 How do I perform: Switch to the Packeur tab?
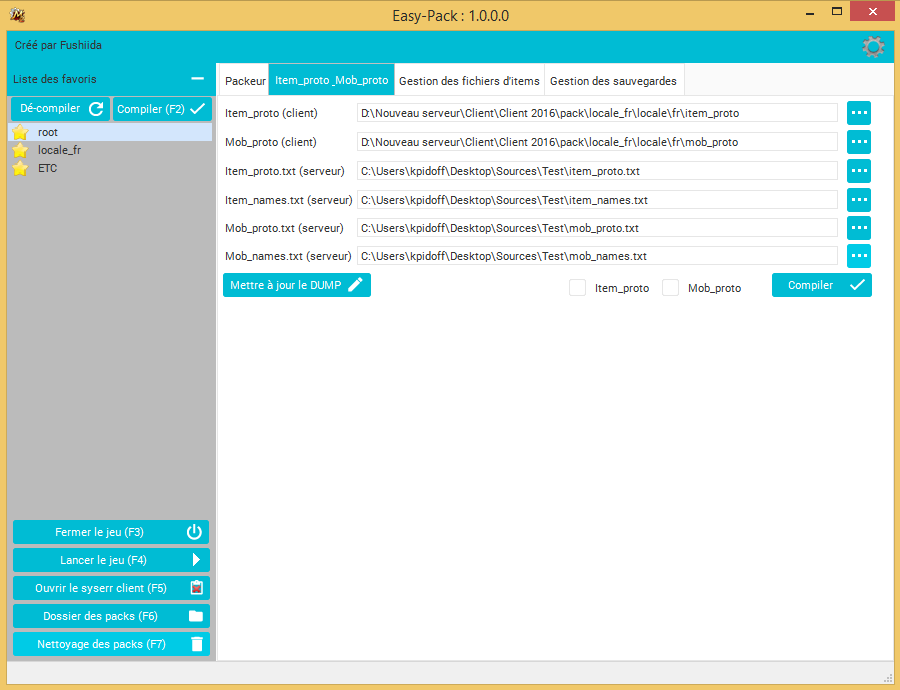click(245, 81)
